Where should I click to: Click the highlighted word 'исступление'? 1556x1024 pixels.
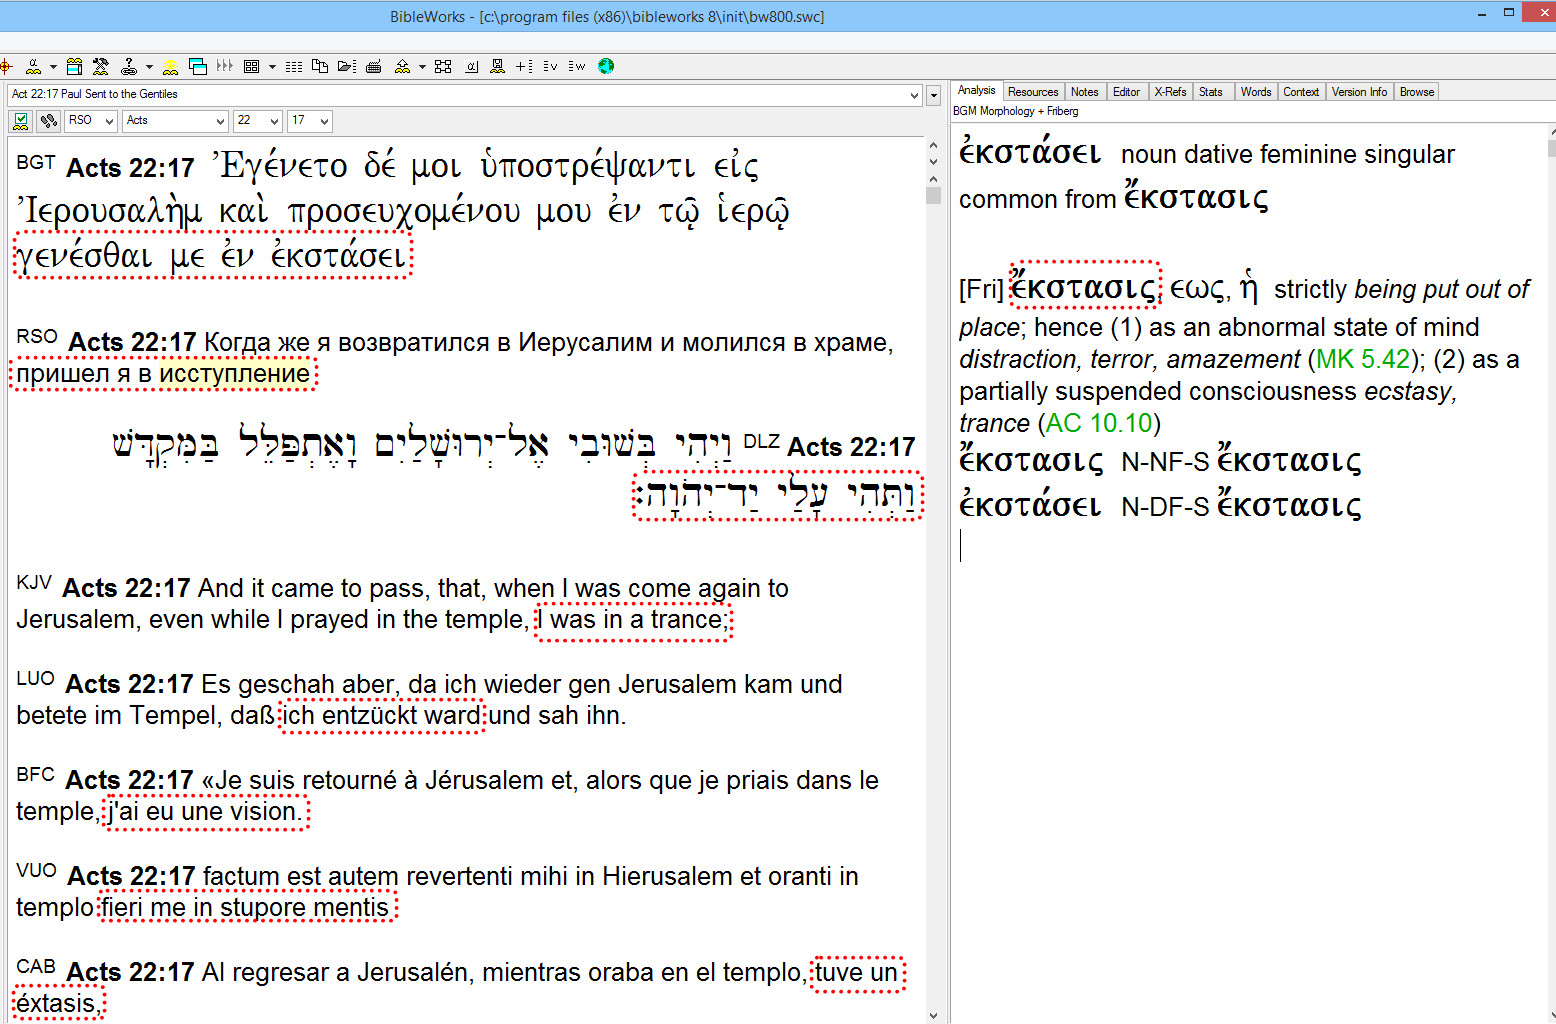click(x=235, y=374)
